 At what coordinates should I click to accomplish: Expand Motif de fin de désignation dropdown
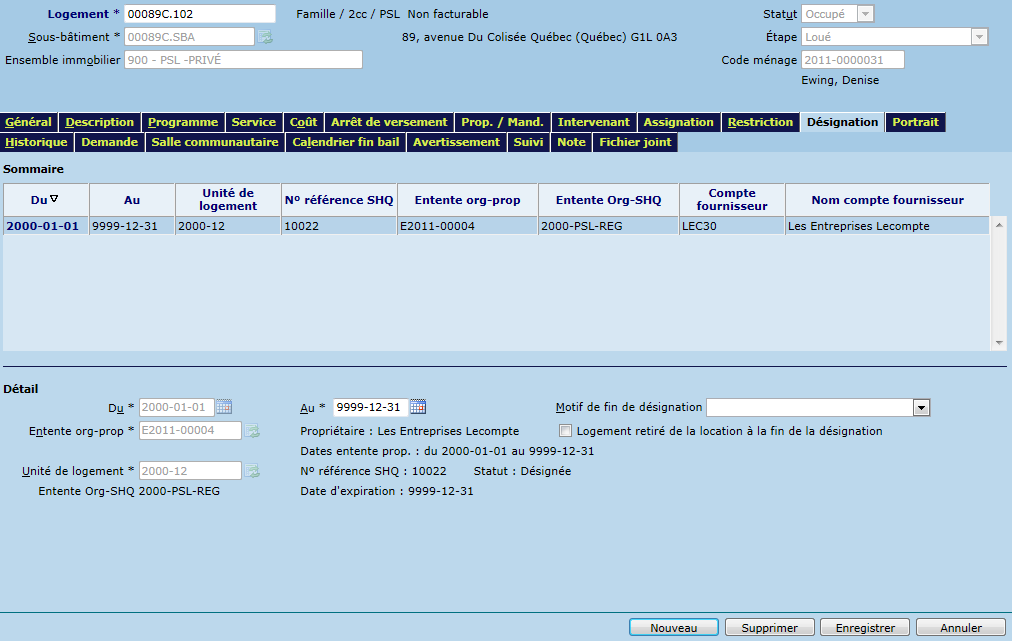[921, 408]
